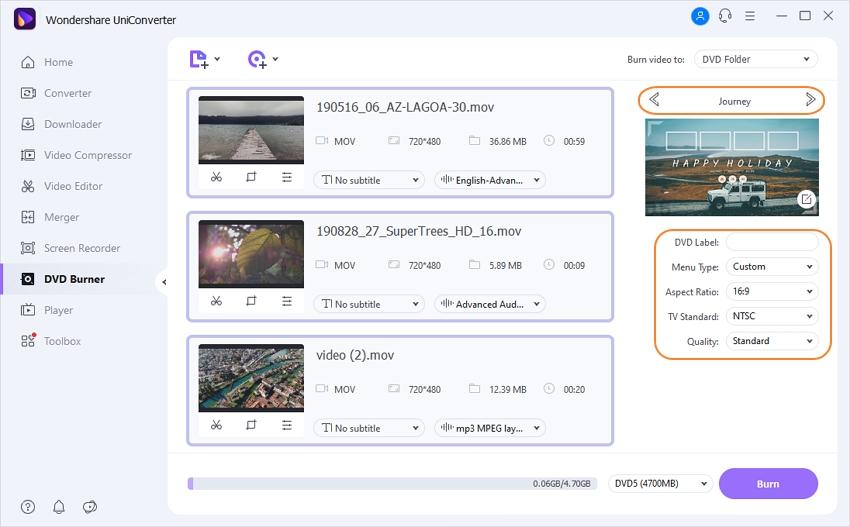850x527 pixels.
Task: Select the 190516_06_AZ-LAGOA-30.mov thumbnail
Action: [x=251, y=130]
